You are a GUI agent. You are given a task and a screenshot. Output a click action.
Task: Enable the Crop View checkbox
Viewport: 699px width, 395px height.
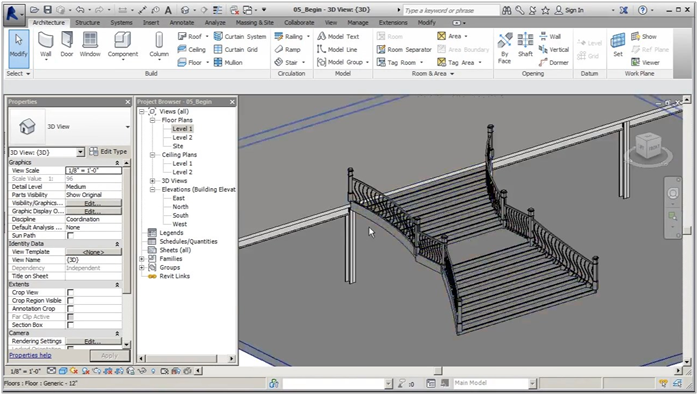click(x=70, y=292)
